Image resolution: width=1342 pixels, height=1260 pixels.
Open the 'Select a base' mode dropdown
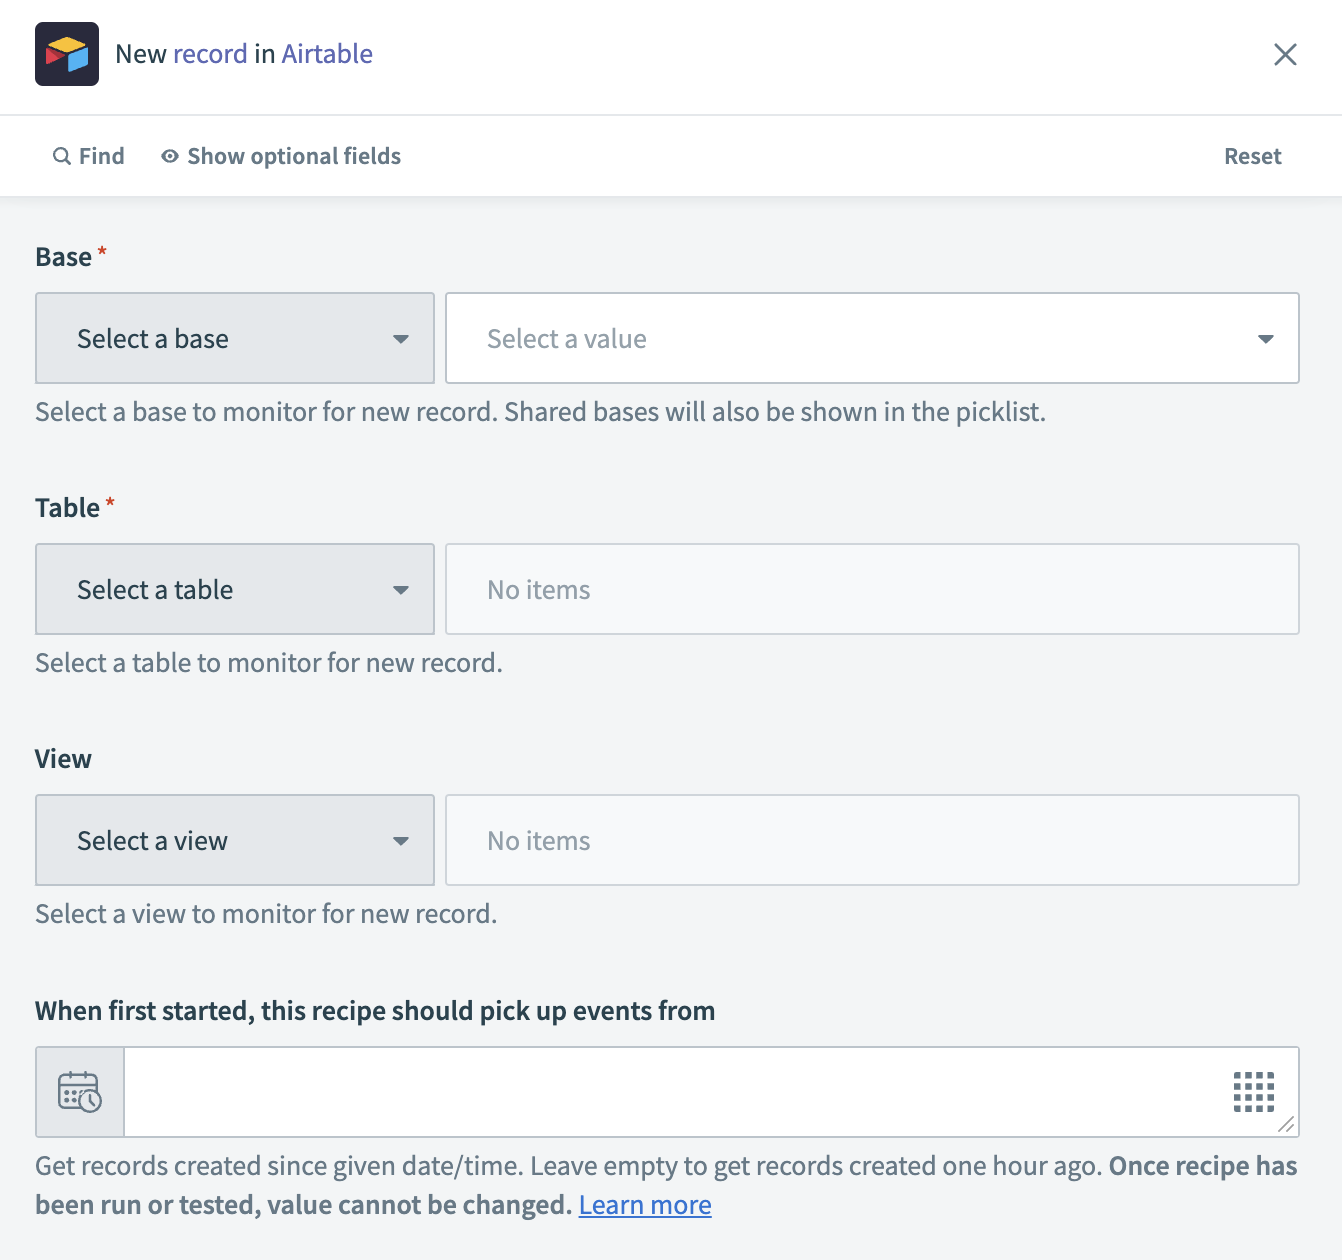click(x=235, y=339)
